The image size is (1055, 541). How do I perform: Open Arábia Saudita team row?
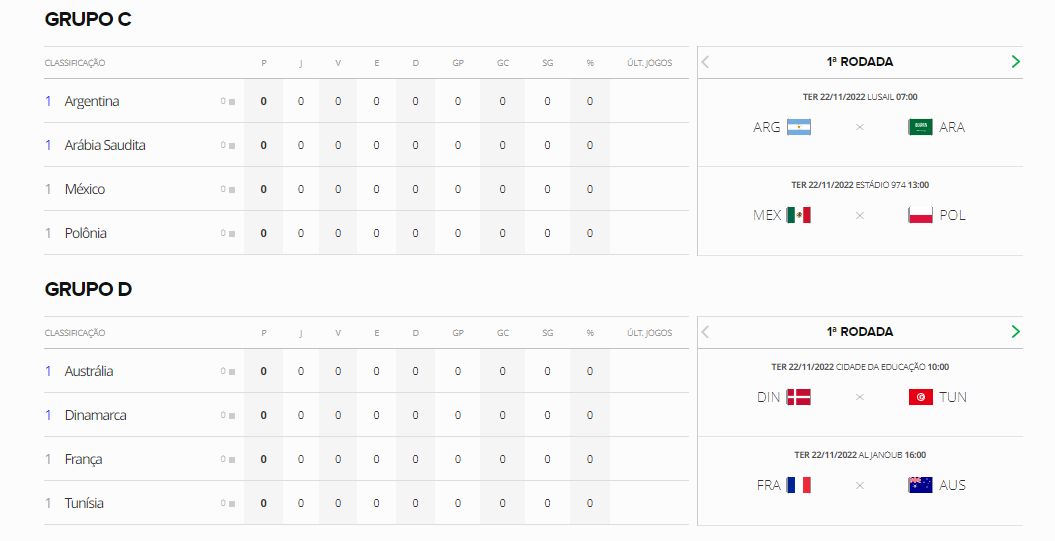click(367, 145)
